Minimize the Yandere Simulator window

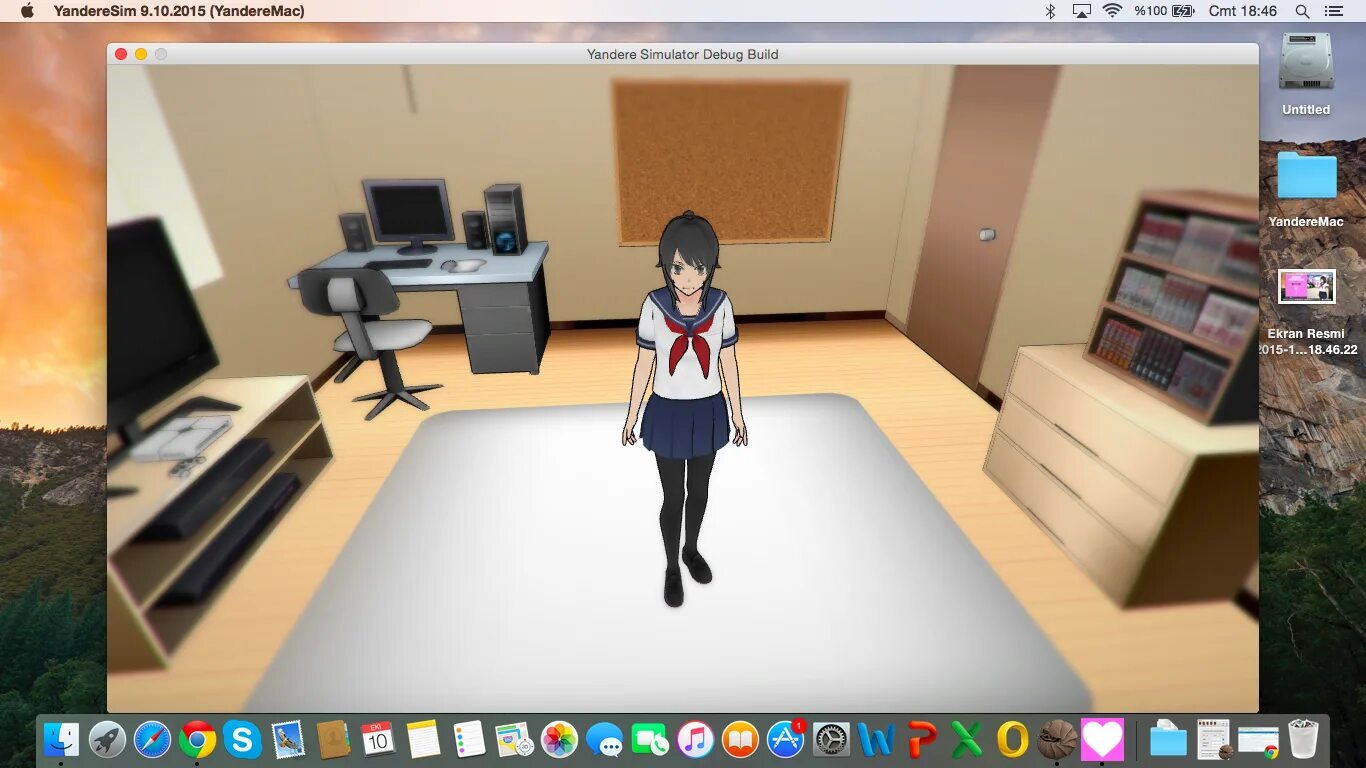(x=141, y=54)
